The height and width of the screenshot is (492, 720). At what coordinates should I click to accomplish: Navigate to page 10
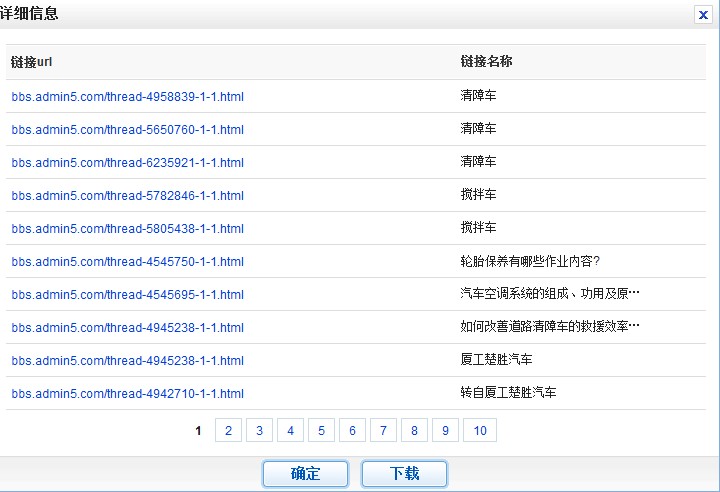pos(480,430)
